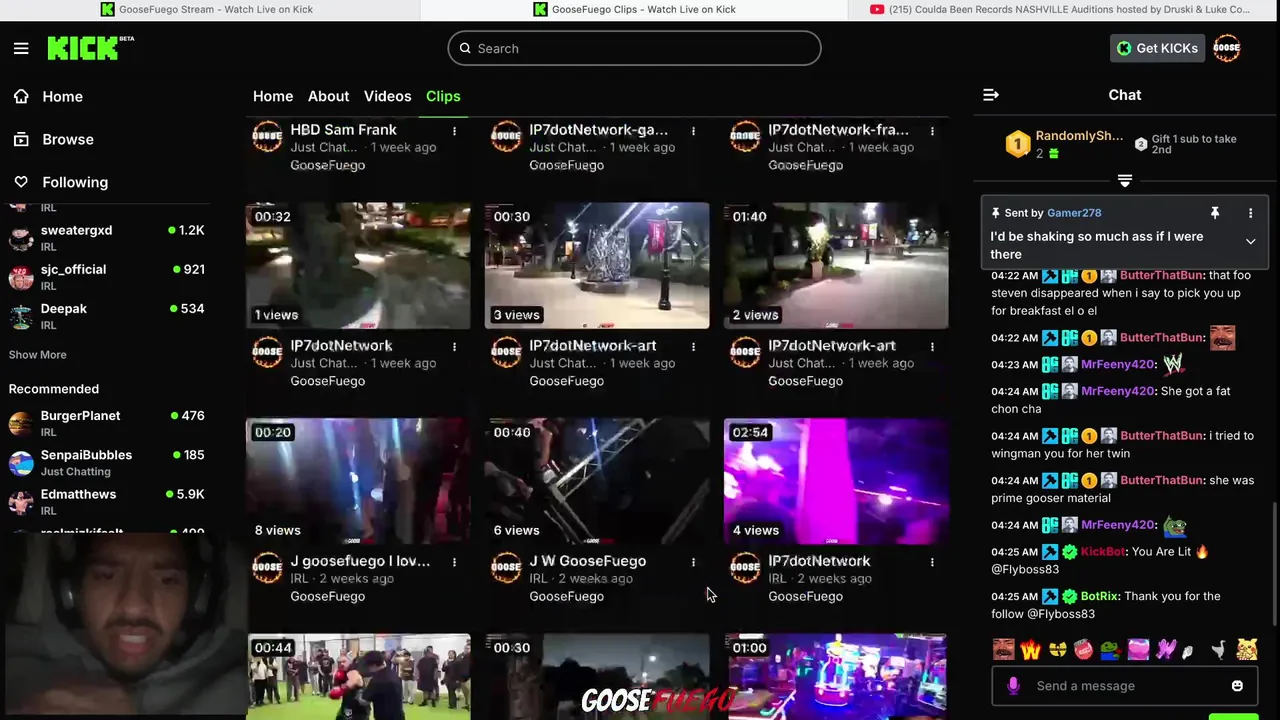This screenshot has height=720, width=1280.
Task: Collapse the chat panel icon
Action: (x=990, y=95)
